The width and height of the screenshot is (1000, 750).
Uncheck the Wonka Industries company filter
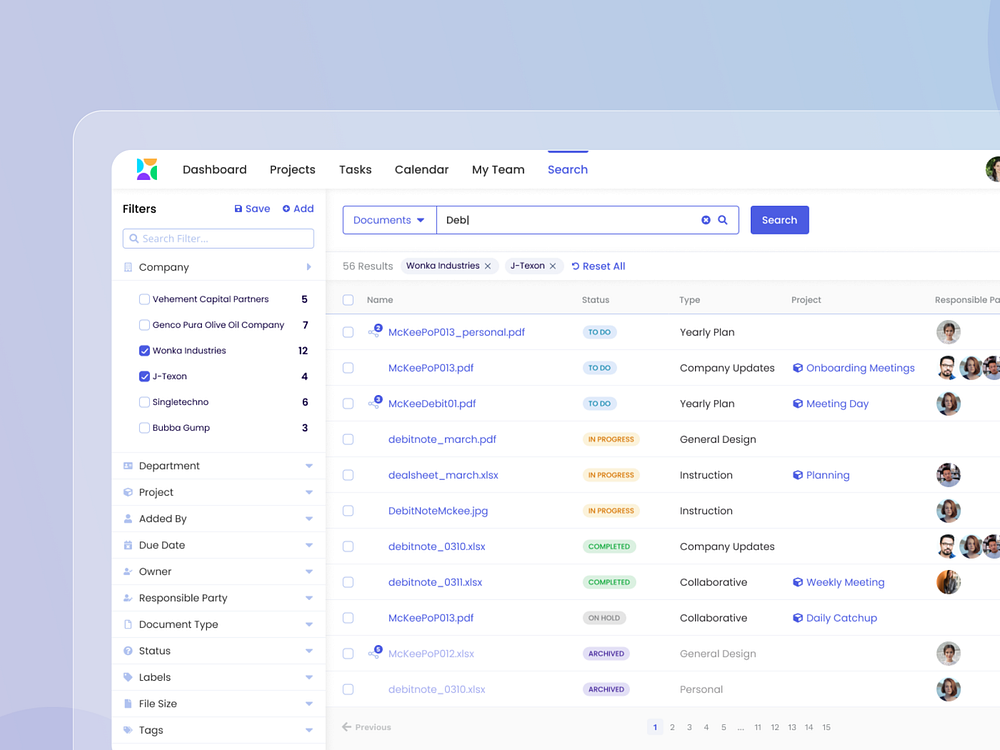tap(144, 350)
